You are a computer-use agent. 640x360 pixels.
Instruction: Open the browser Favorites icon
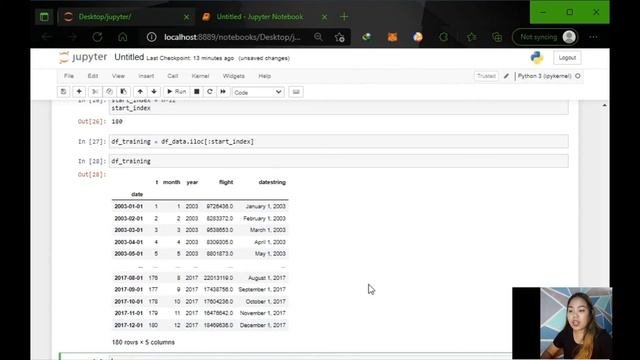(x=471, y=37)
